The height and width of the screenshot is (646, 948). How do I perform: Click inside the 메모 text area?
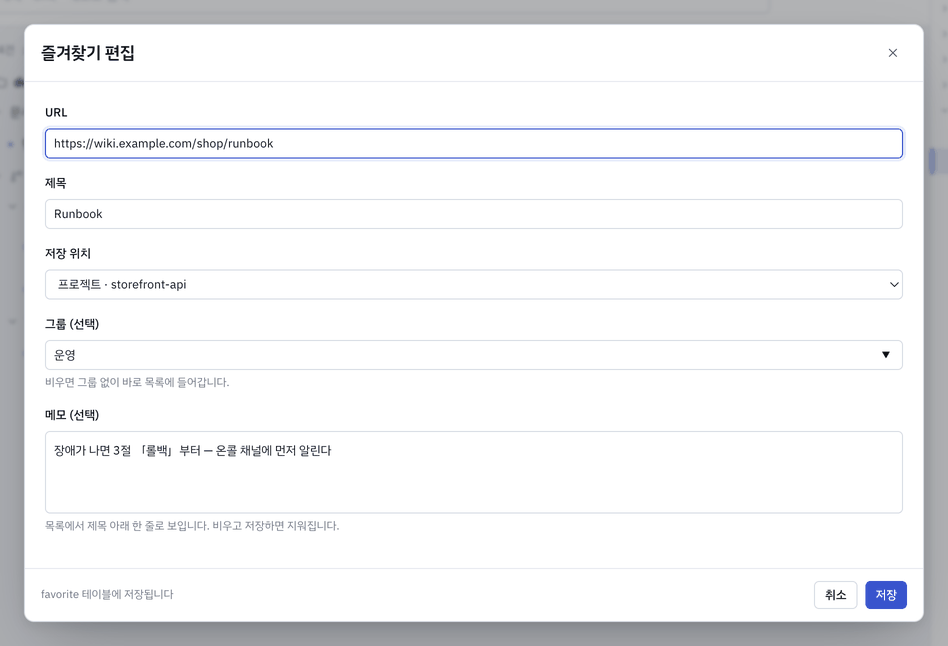click(473, 472)
